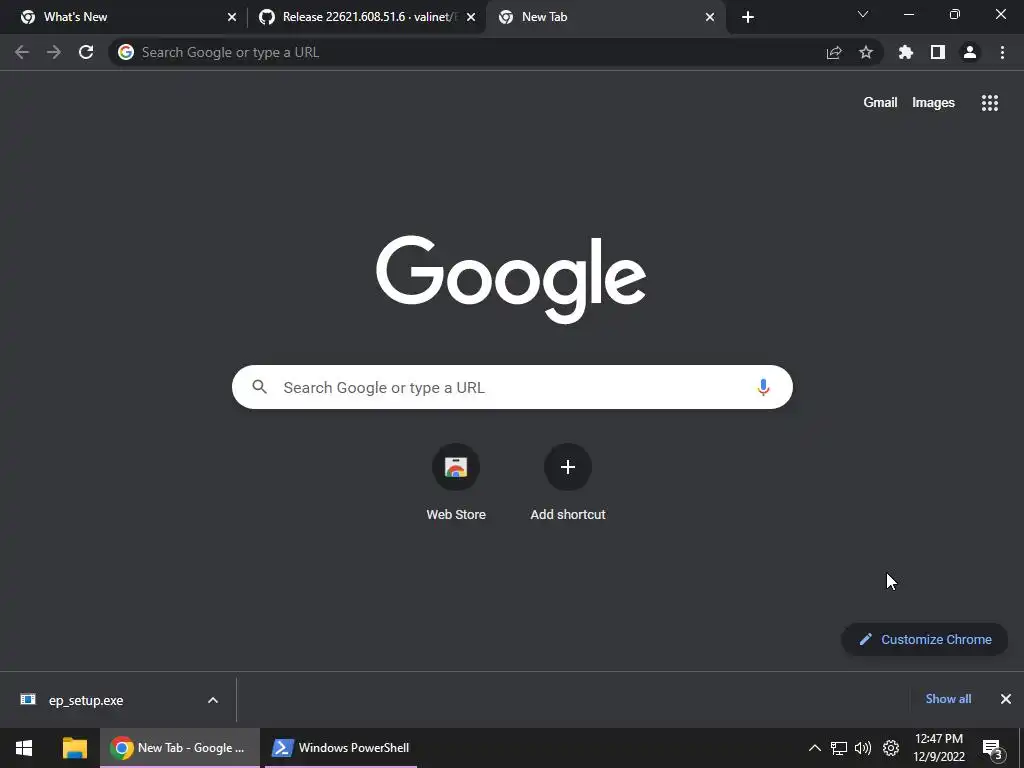The height and width of the screenshot is (768, 1024).
Task: Click the Customize Chrome button
Action: point(925,639)
